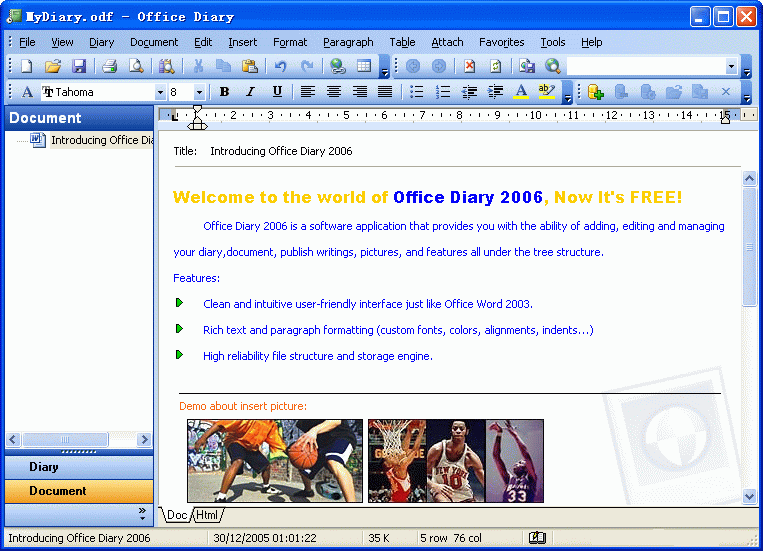Select the Document navigation pane button

(79, 491)
